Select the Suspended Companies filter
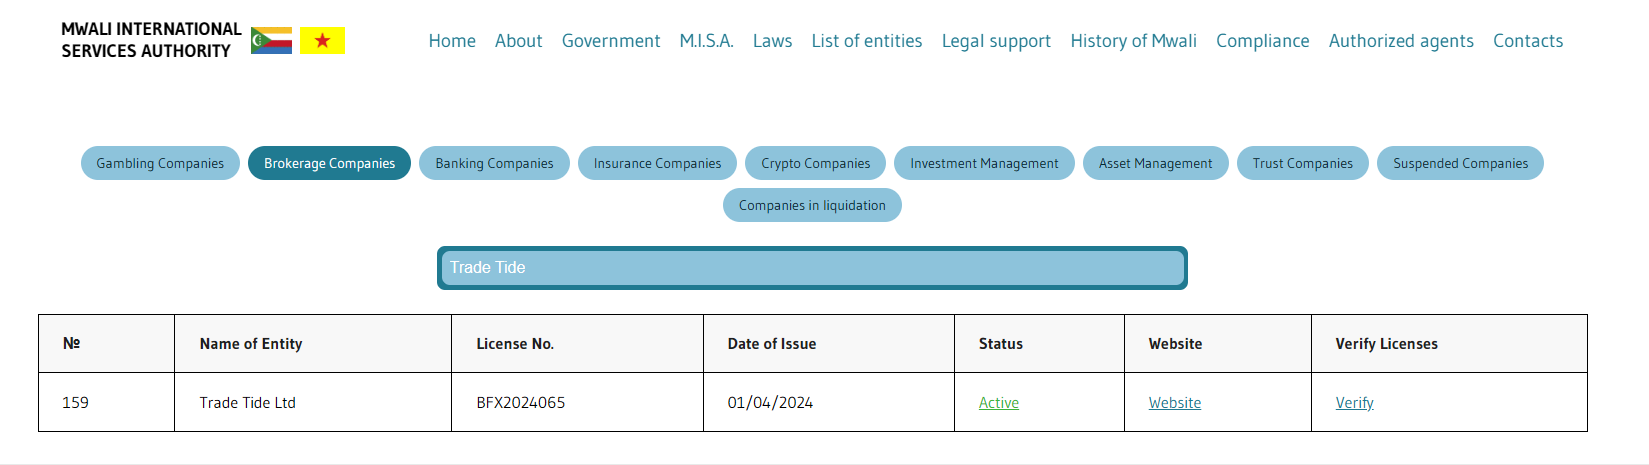Image resolution: width=1649 pixels, height=465 pixels. pyautogui.click(x=1459, y=163)
